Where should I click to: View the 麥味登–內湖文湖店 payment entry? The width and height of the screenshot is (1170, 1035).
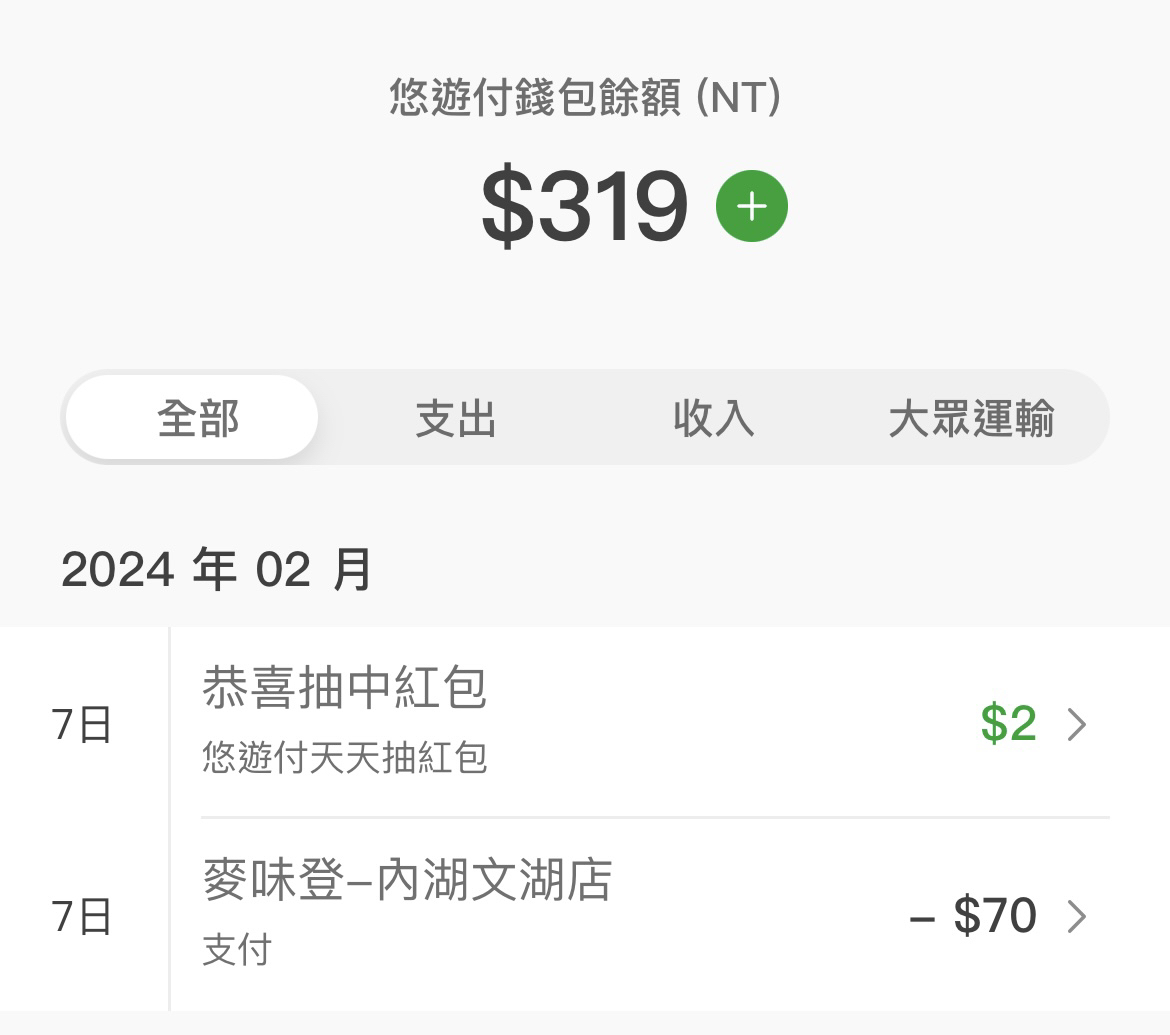(x=407, y=880)
